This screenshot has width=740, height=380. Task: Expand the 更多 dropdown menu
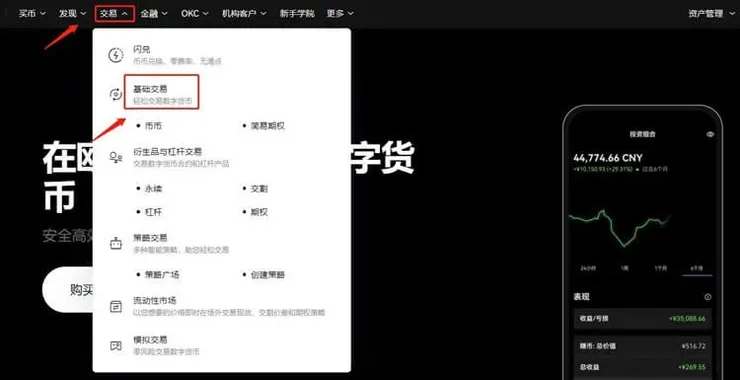pyautogui.click(x=340, y=14)
